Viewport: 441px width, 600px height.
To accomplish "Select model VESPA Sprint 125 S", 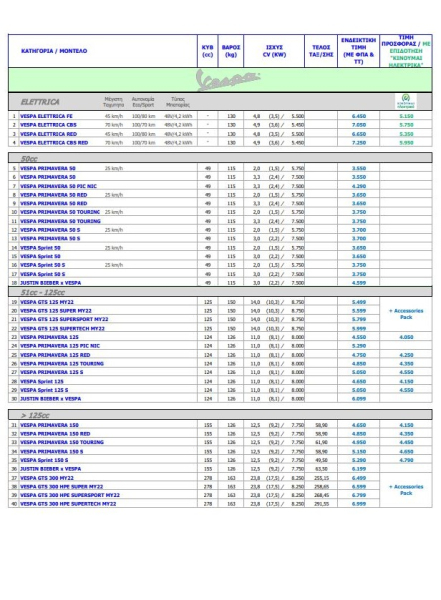I will tap(44, 390).
